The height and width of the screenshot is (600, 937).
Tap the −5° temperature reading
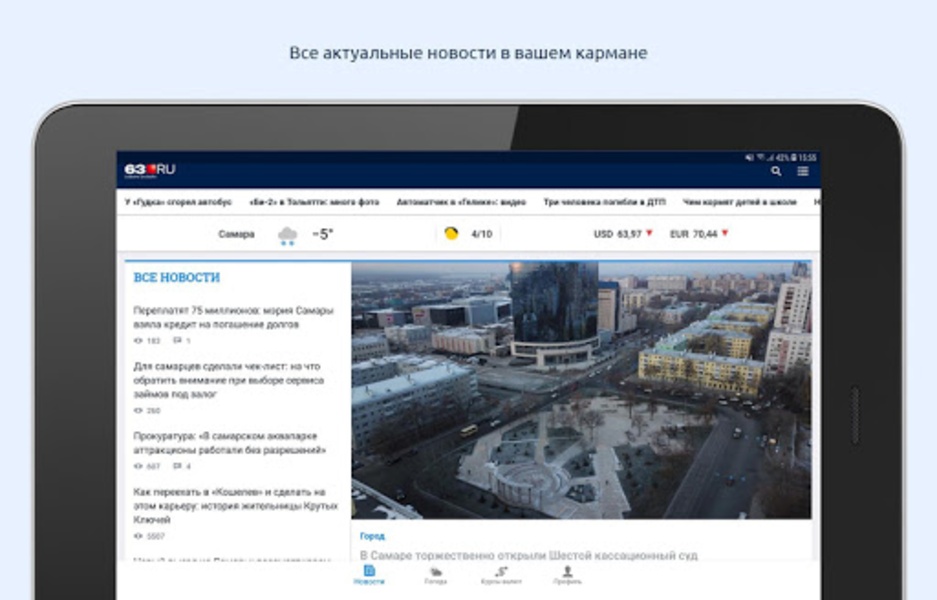[x=323, y=234]
